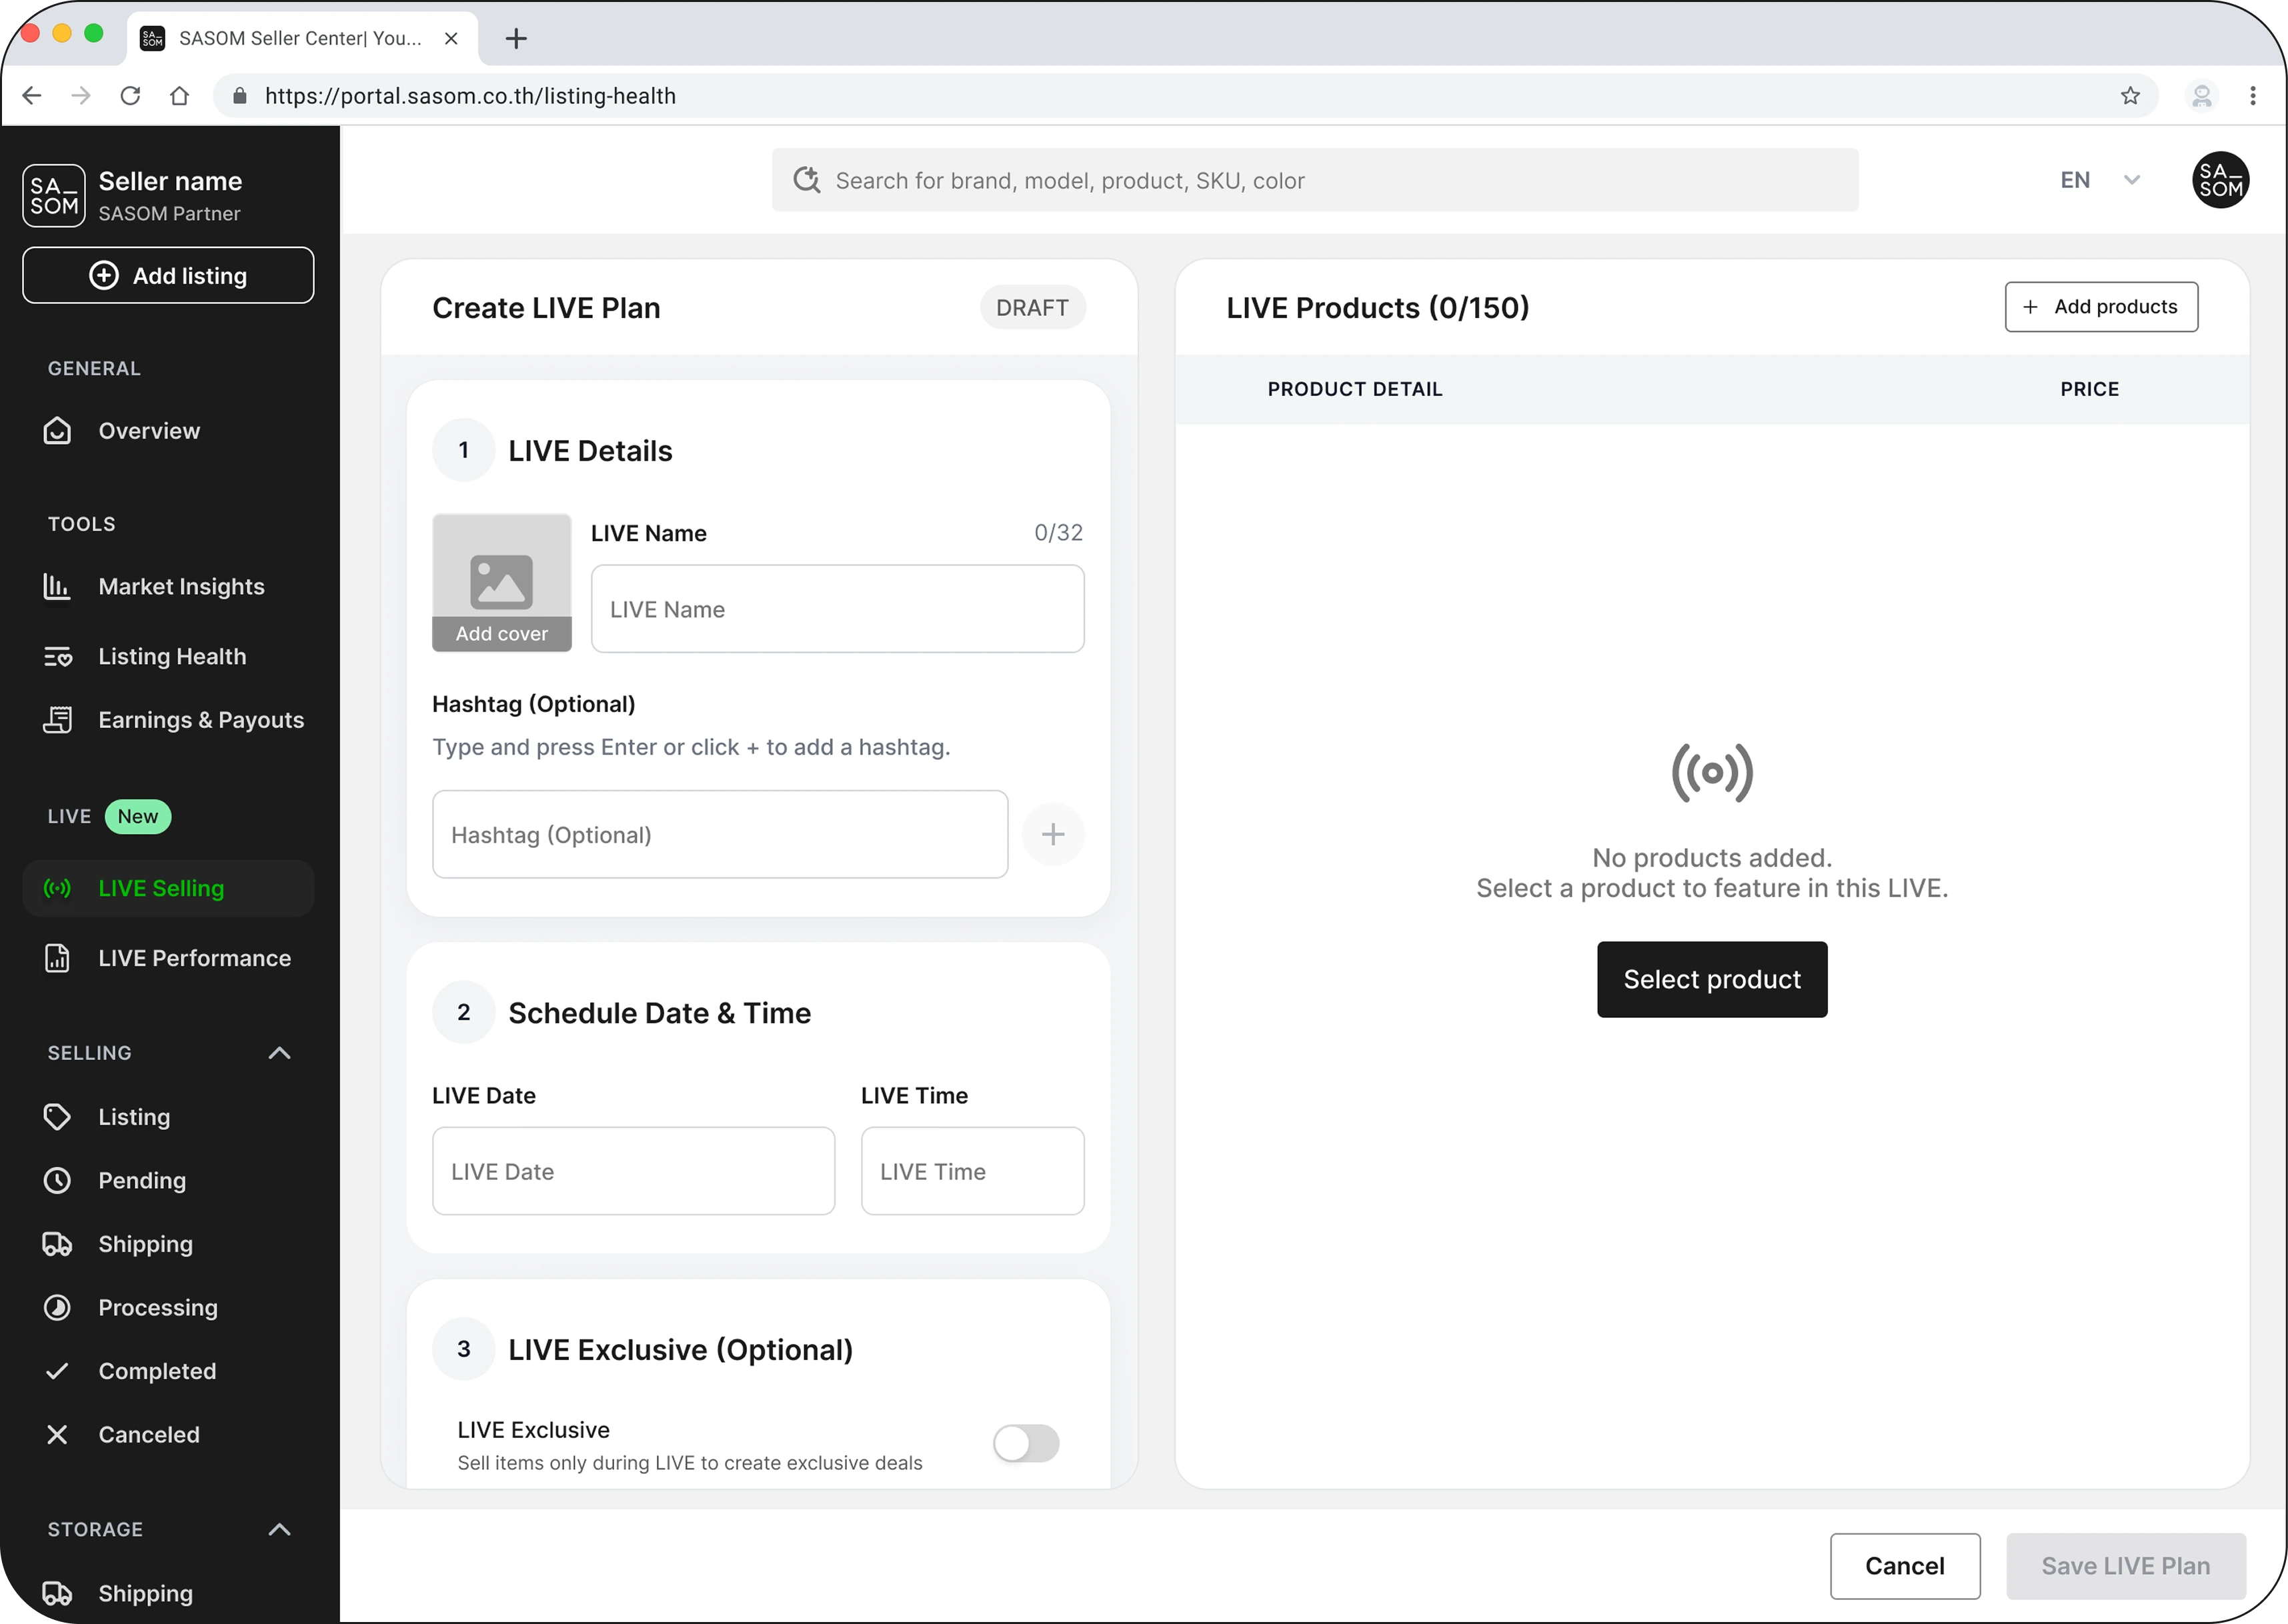Click the Completed checkmark icon

pos(57,1371)
